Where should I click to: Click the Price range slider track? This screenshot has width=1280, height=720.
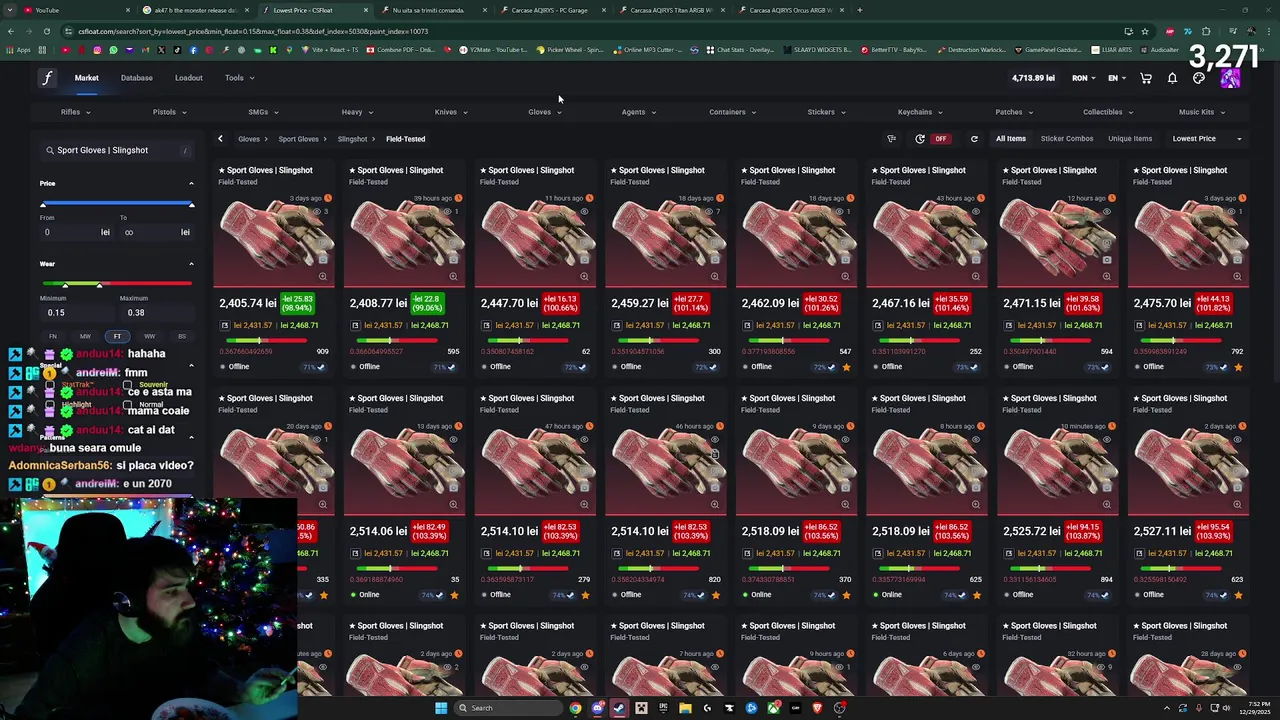tap(117, 205)
